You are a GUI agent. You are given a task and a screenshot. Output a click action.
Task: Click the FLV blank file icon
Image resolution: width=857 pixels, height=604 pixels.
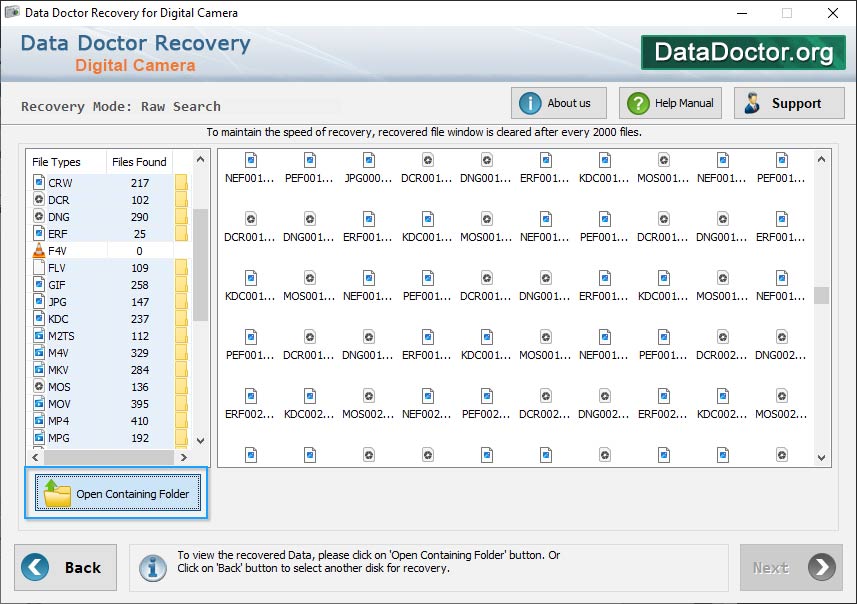click(39, 267)
